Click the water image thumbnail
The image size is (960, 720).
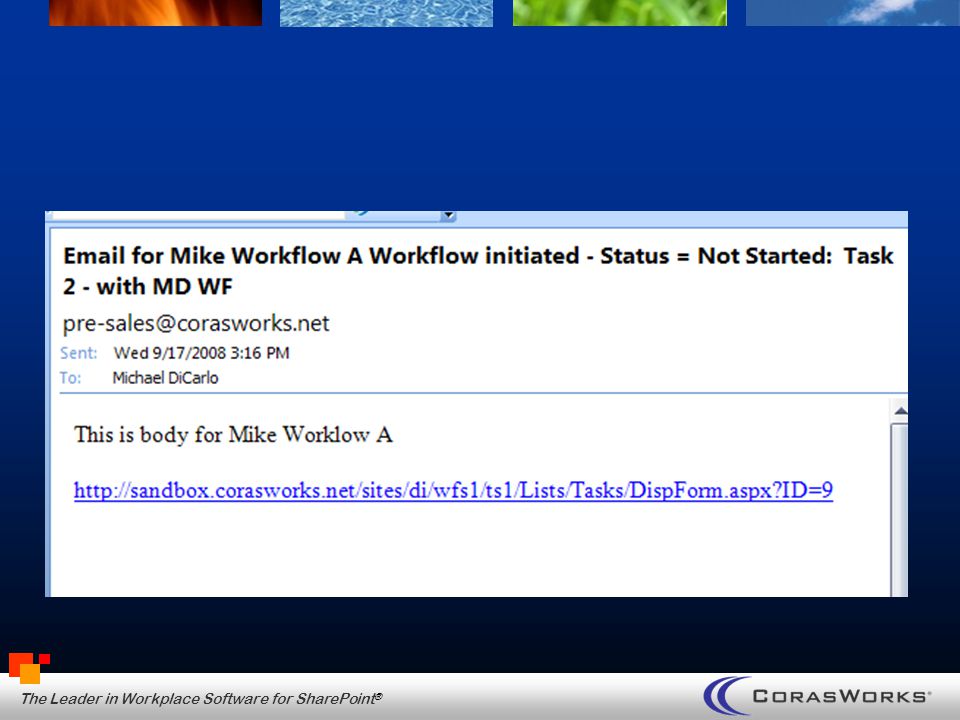tap(386, 13)
